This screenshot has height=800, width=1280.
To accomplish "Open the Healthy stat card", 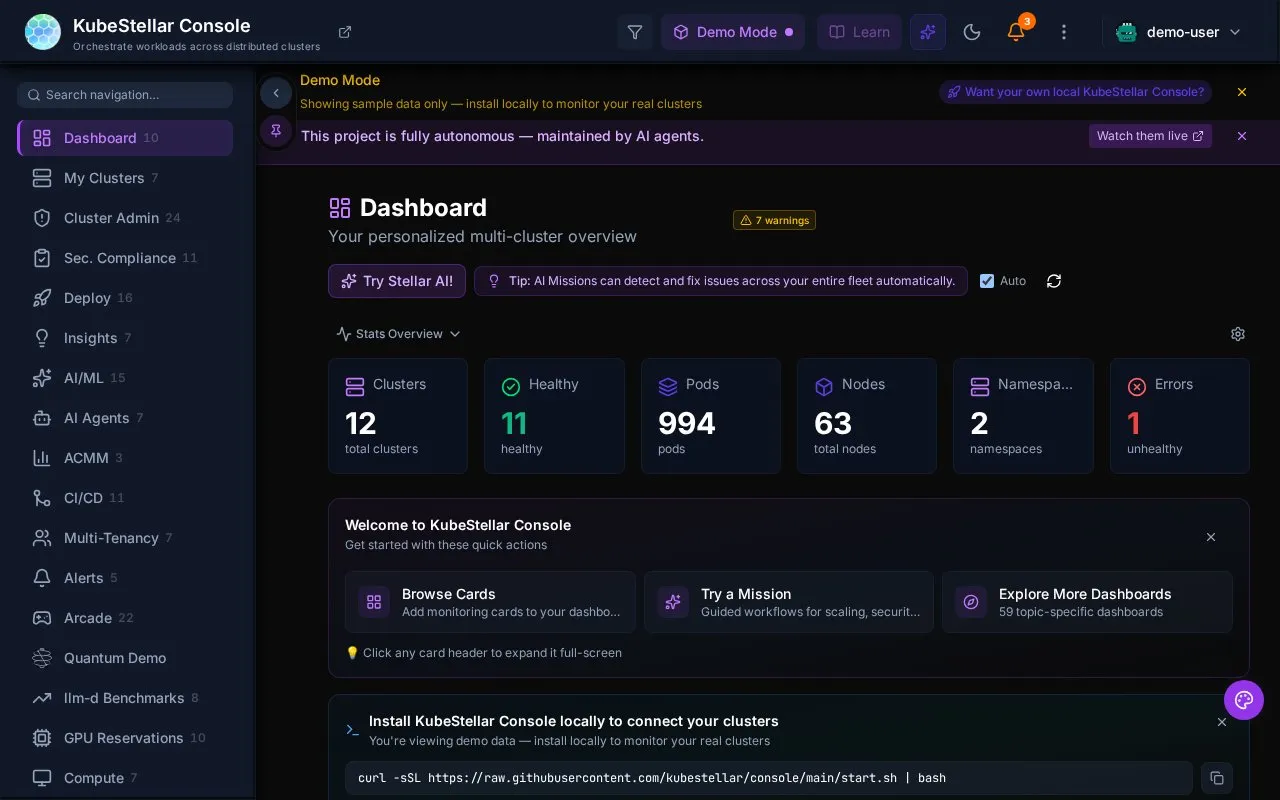I will click(554, 416).
